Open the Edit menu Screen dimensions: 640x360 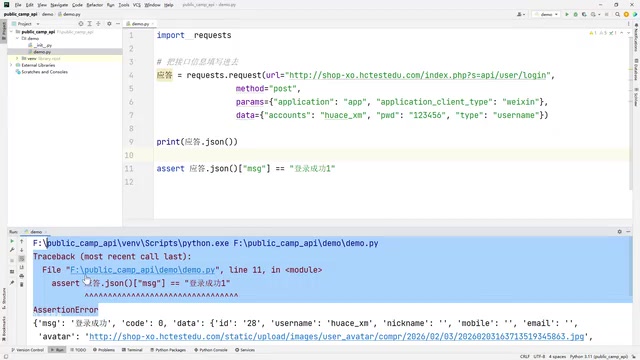point(30,5)
